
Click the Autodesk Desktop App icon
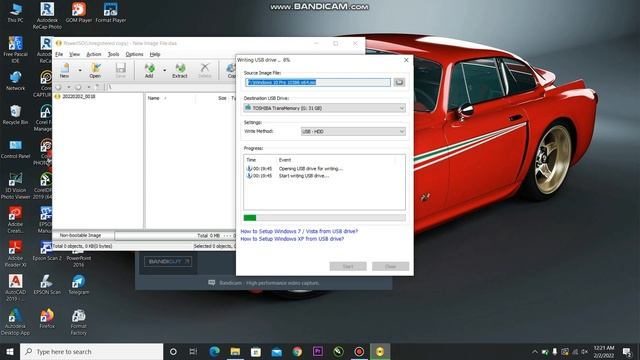coord(15,322)
